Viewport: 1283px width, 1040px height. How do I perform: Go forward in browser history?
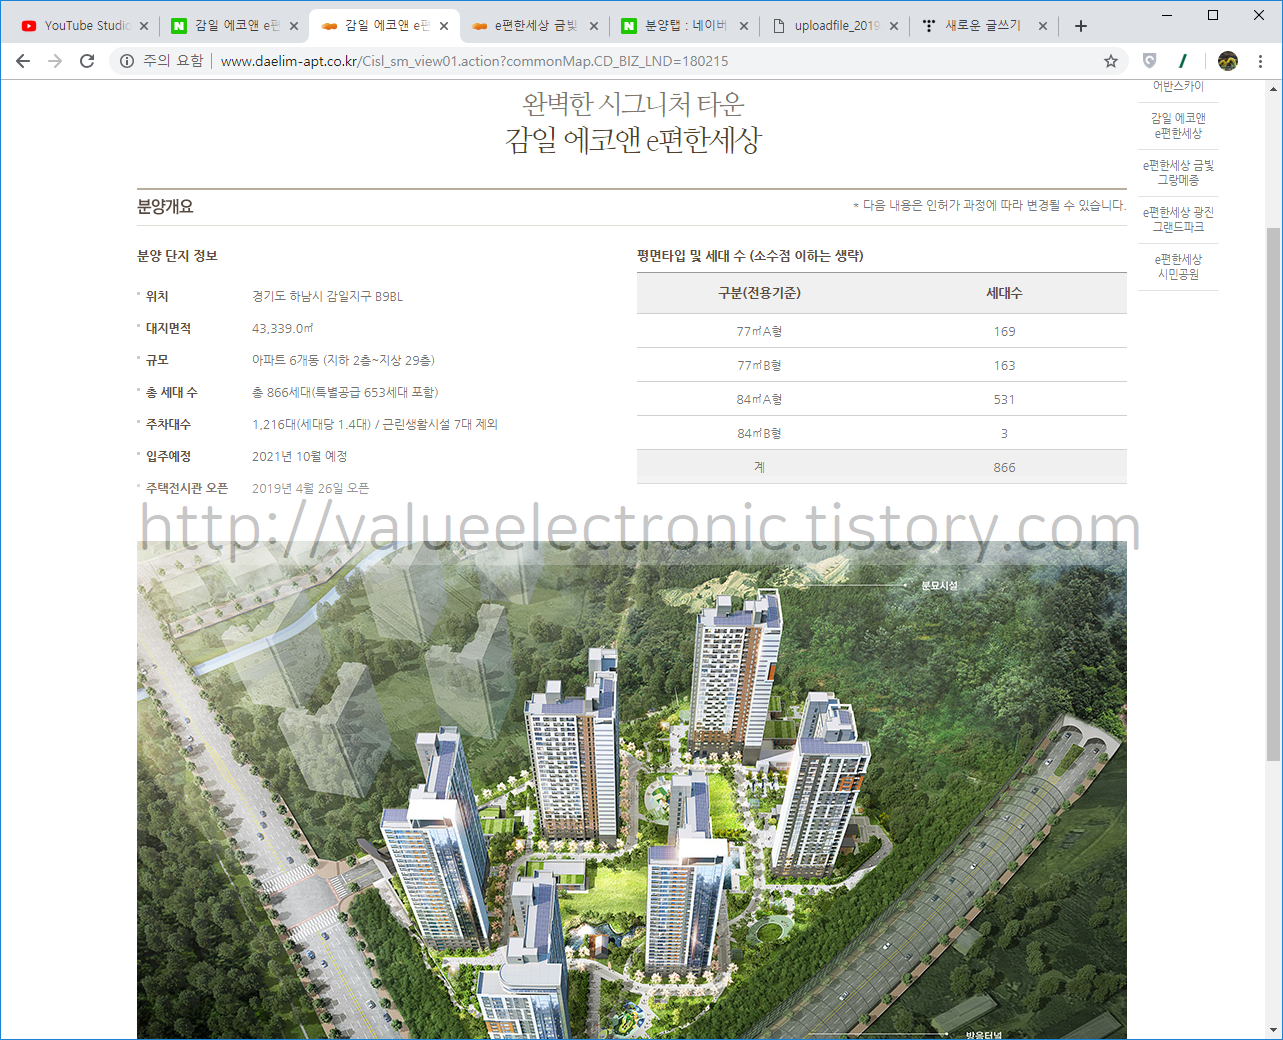pos(55,61)
